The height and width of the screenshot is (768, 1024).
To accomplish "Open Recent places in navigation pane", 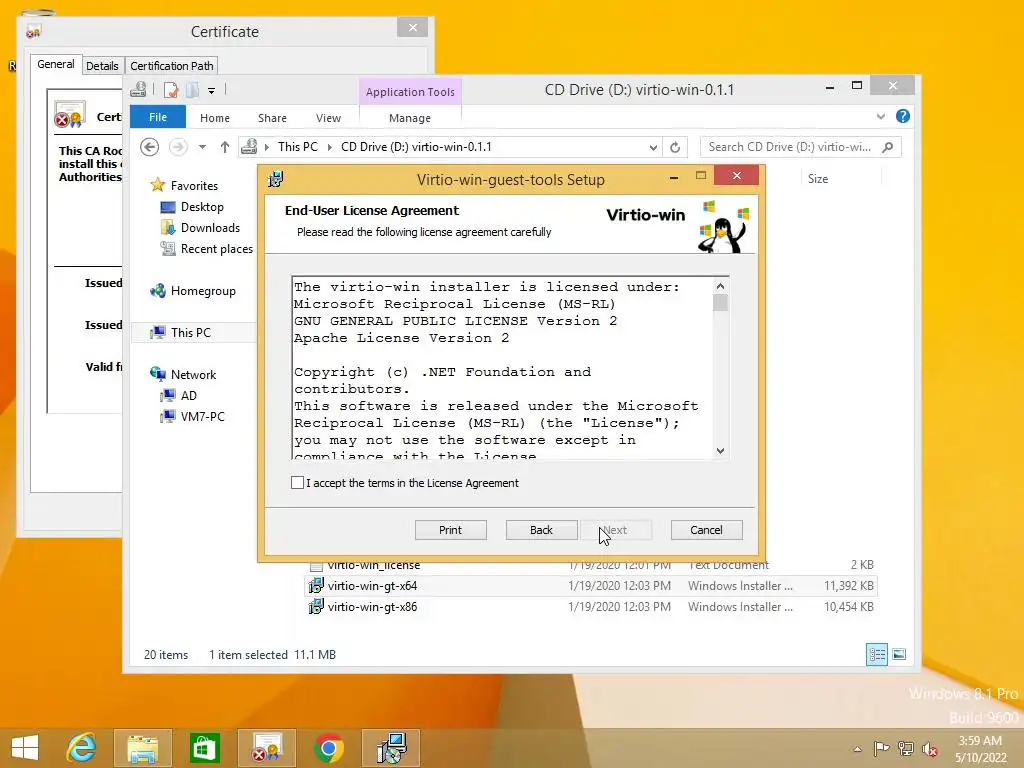I will tap(216, 249).
